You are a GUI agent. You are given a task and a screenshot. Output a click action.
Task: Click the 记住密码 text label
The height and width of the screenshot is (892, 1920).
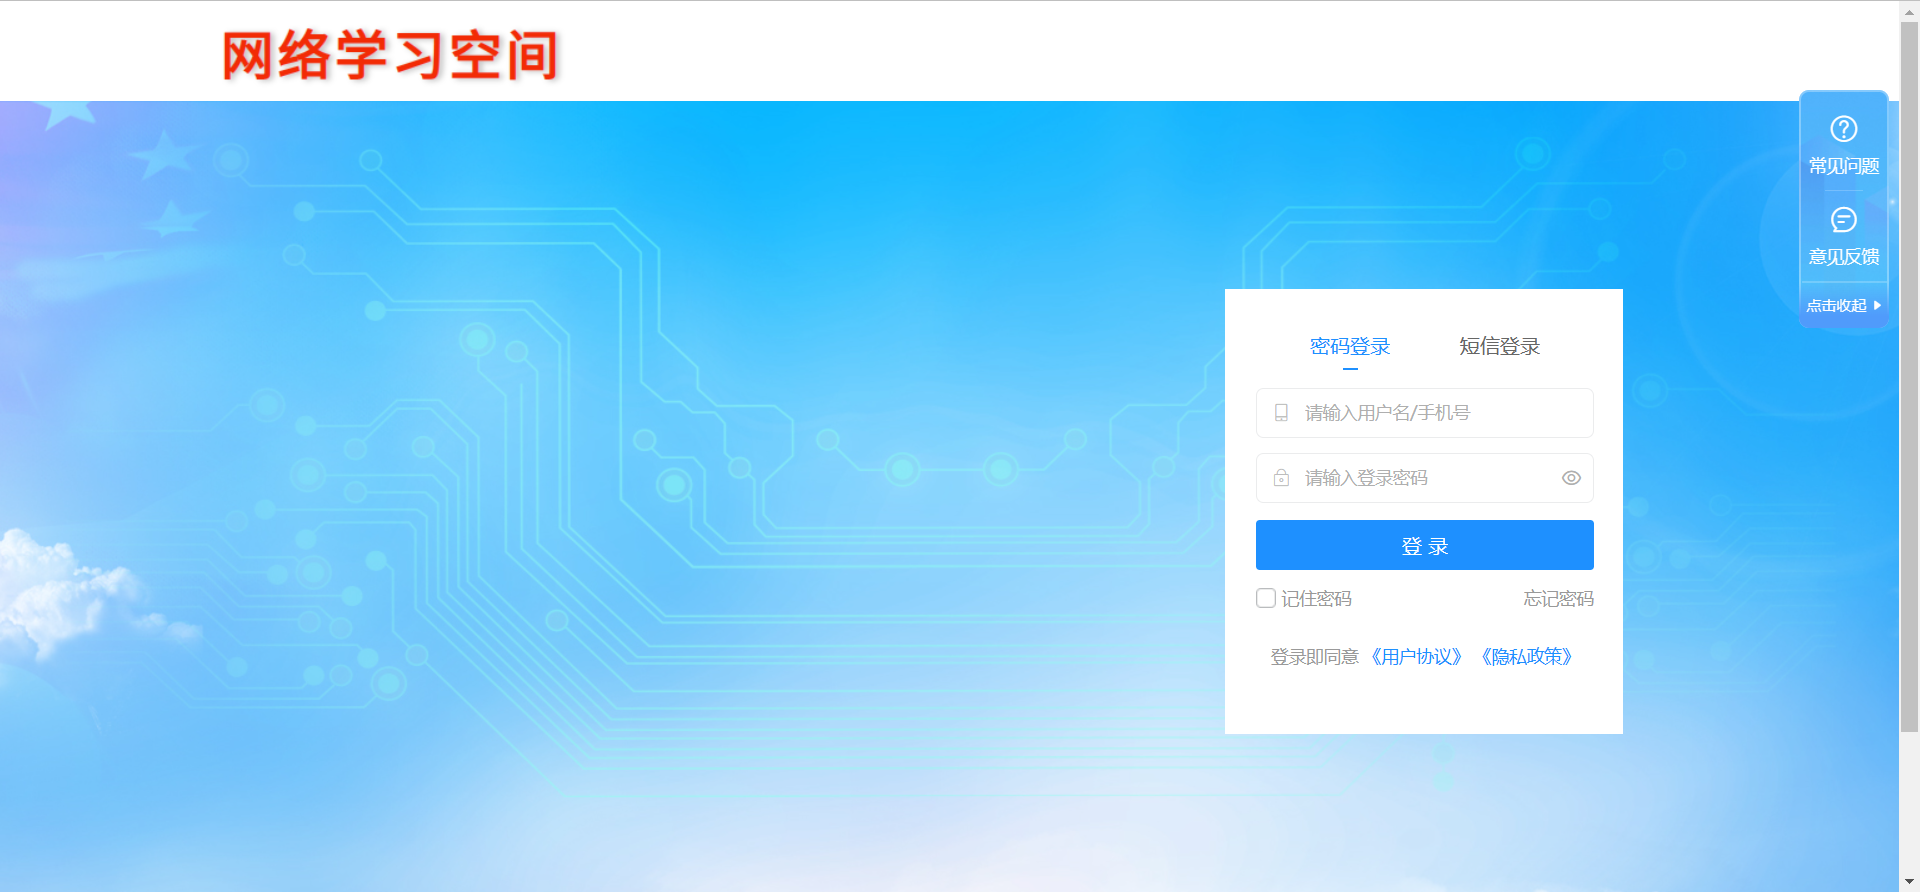pyautogui.click(x=1316, y=599)
